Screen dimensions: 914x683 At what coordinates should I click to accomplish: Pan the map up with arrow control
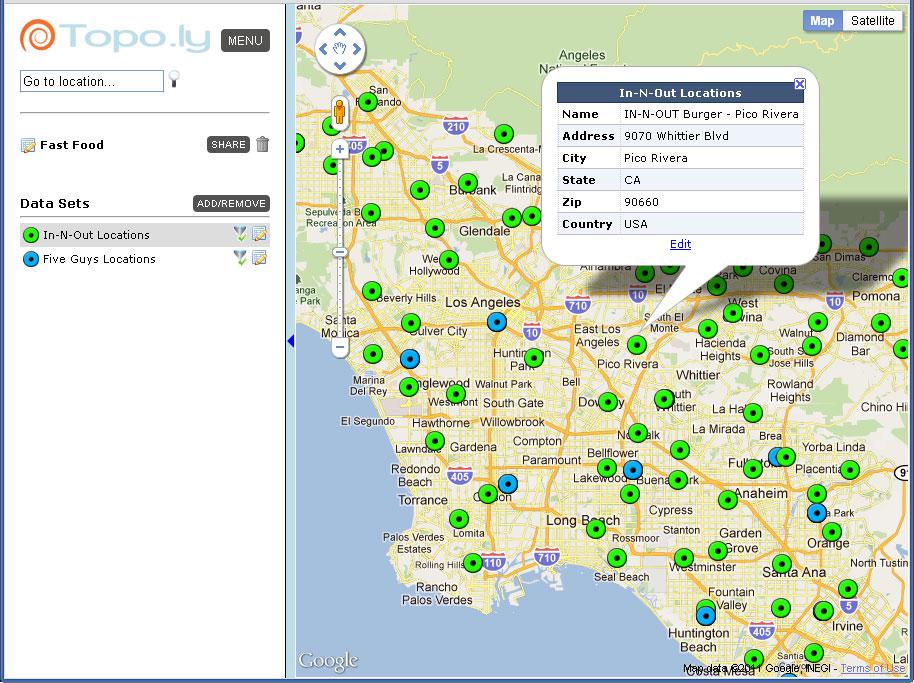point(340,32)
